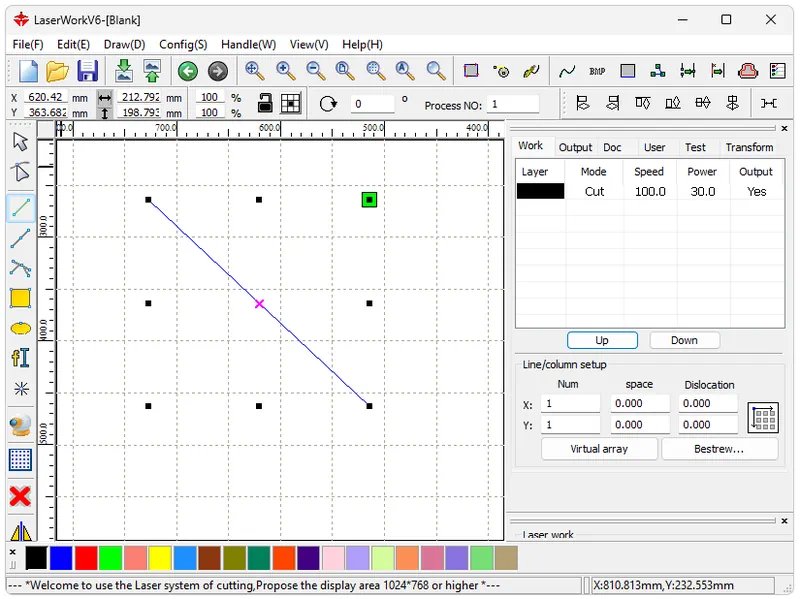800x599 pixels.
Task: Save the file with the floppy disk icon
Action: [x=87, y=71]
